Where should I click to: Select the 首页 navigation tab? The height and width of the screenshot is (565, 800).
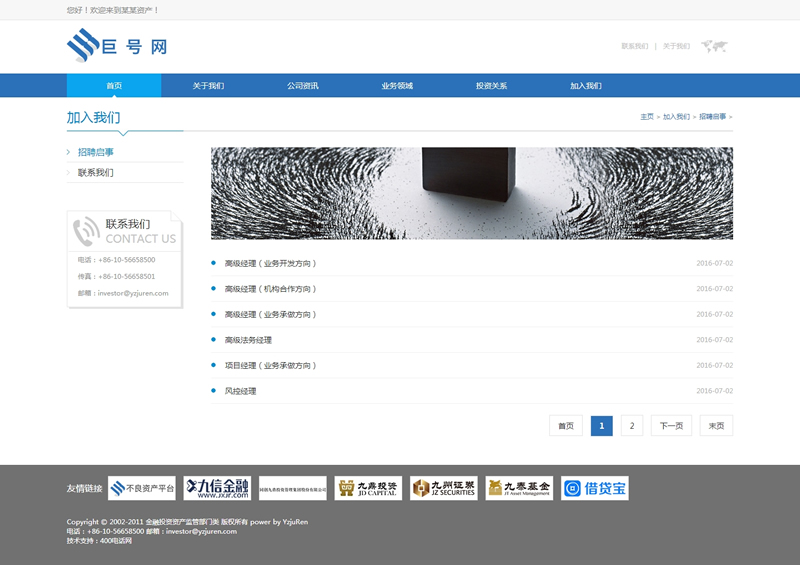click(x=114, y=86)
